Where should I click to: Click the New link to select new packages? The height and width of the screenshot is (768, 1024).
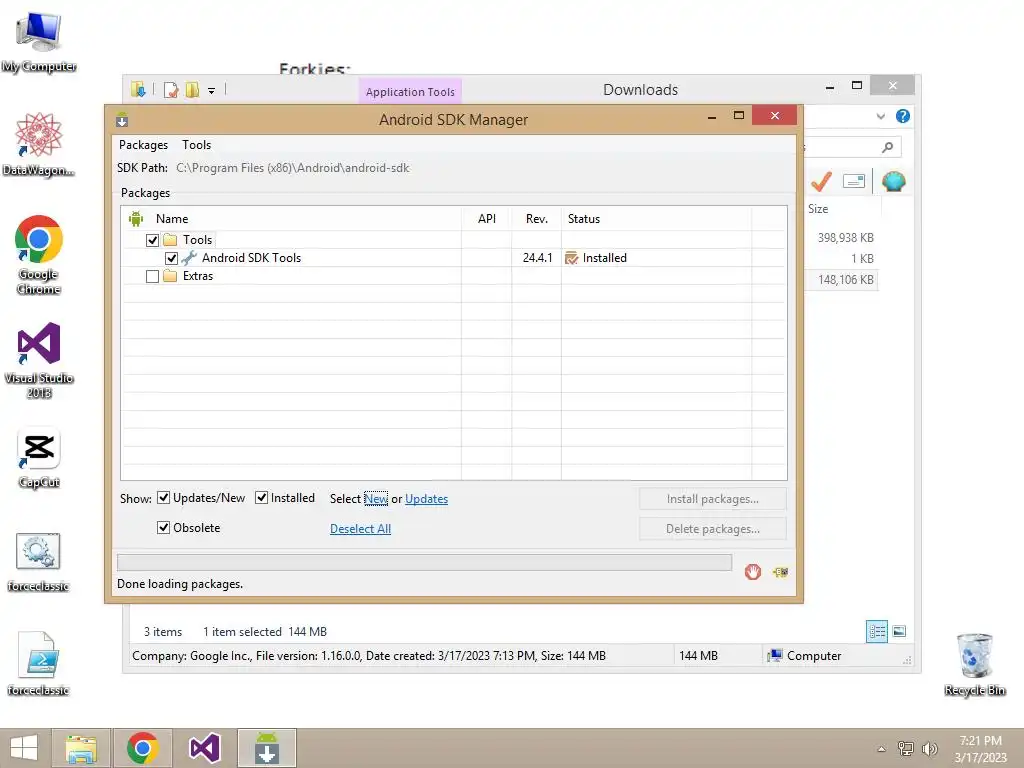pyautogui.click(x=376, y=499)
